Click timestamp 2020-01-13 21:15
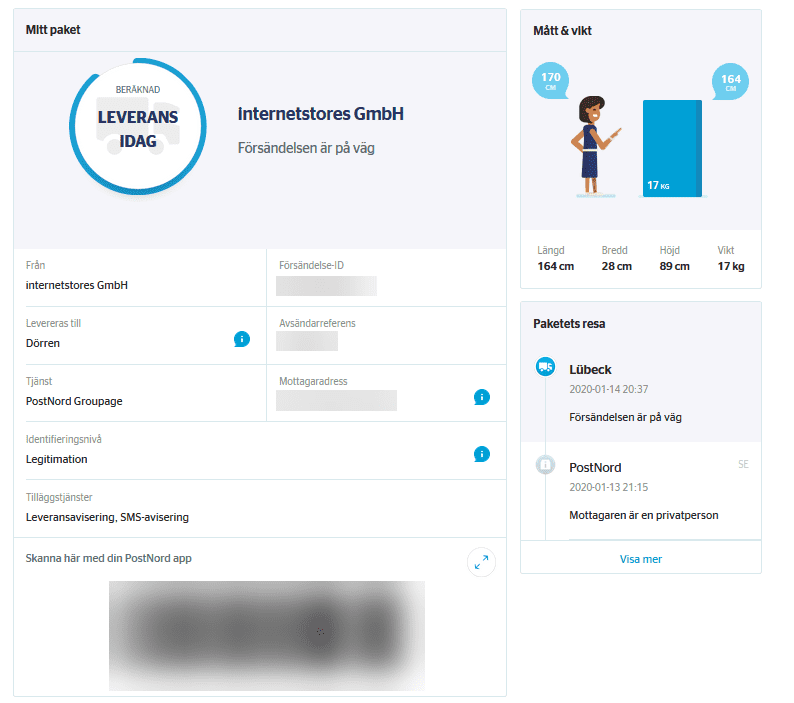This screenshot has width=794, height=703. pyautogui.click(x=609, y=487)
